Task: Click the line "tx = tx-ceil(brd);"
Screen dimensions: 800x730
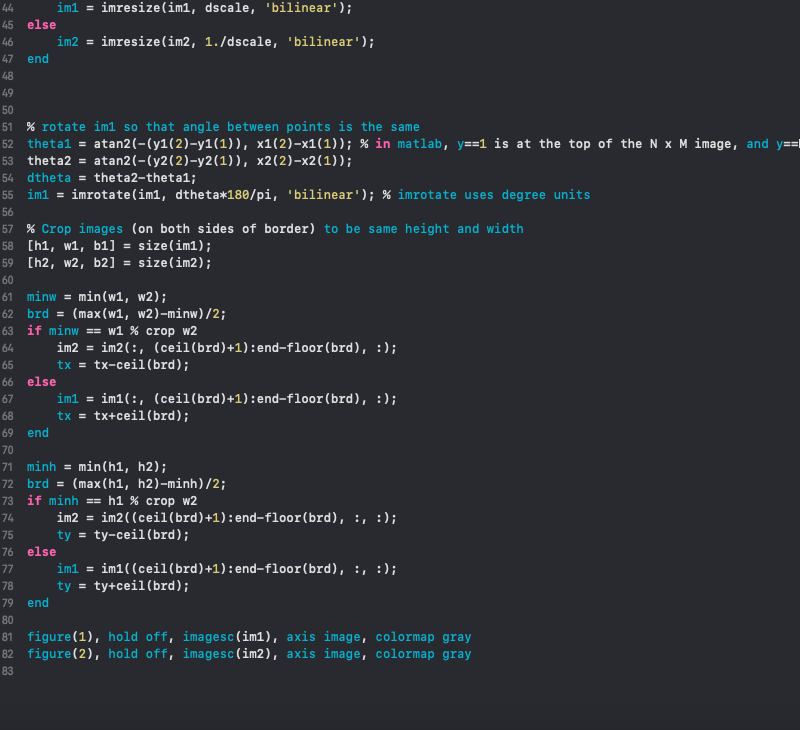Action: [x=123, y=365]
